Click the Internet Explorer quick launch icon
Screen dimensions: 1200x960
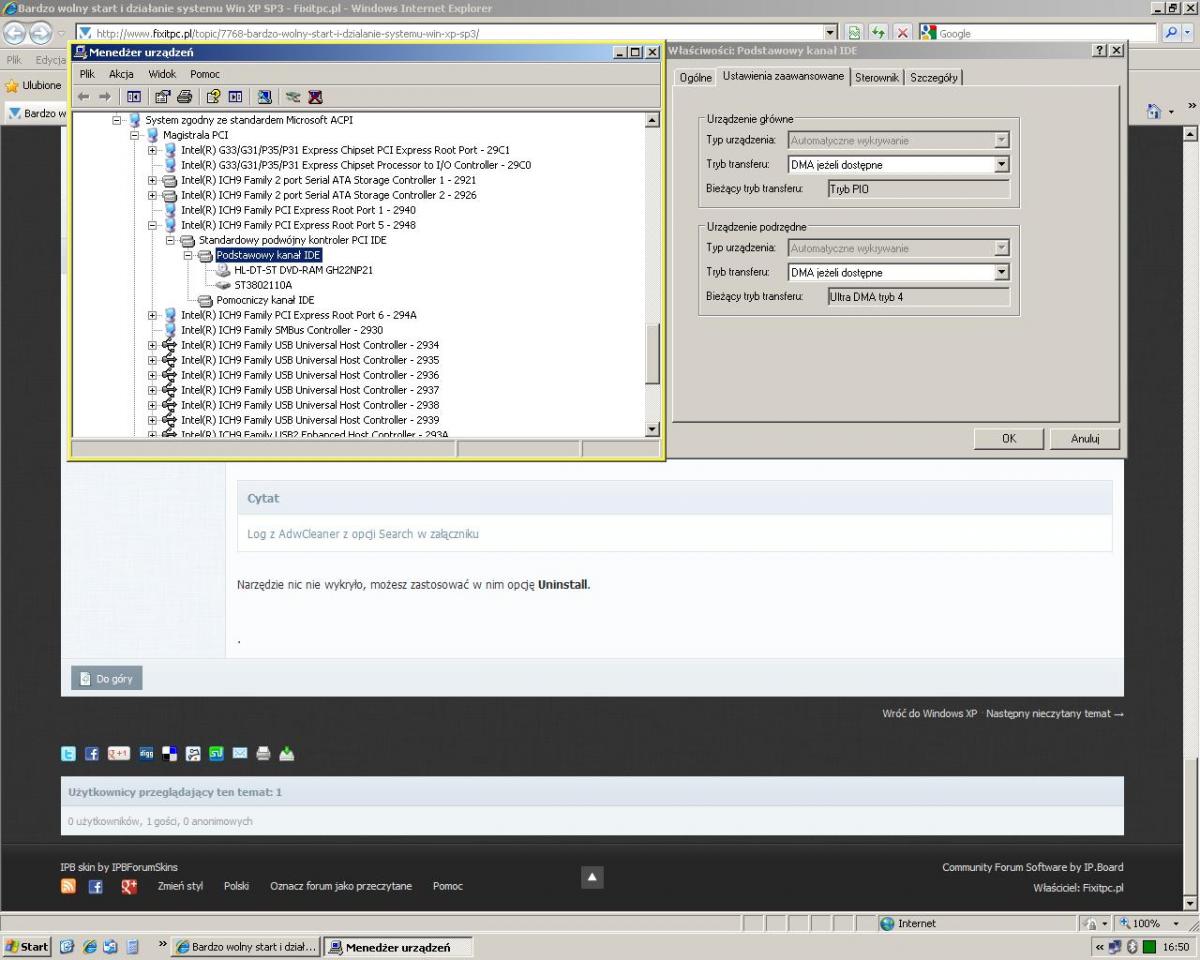point(89,947)
